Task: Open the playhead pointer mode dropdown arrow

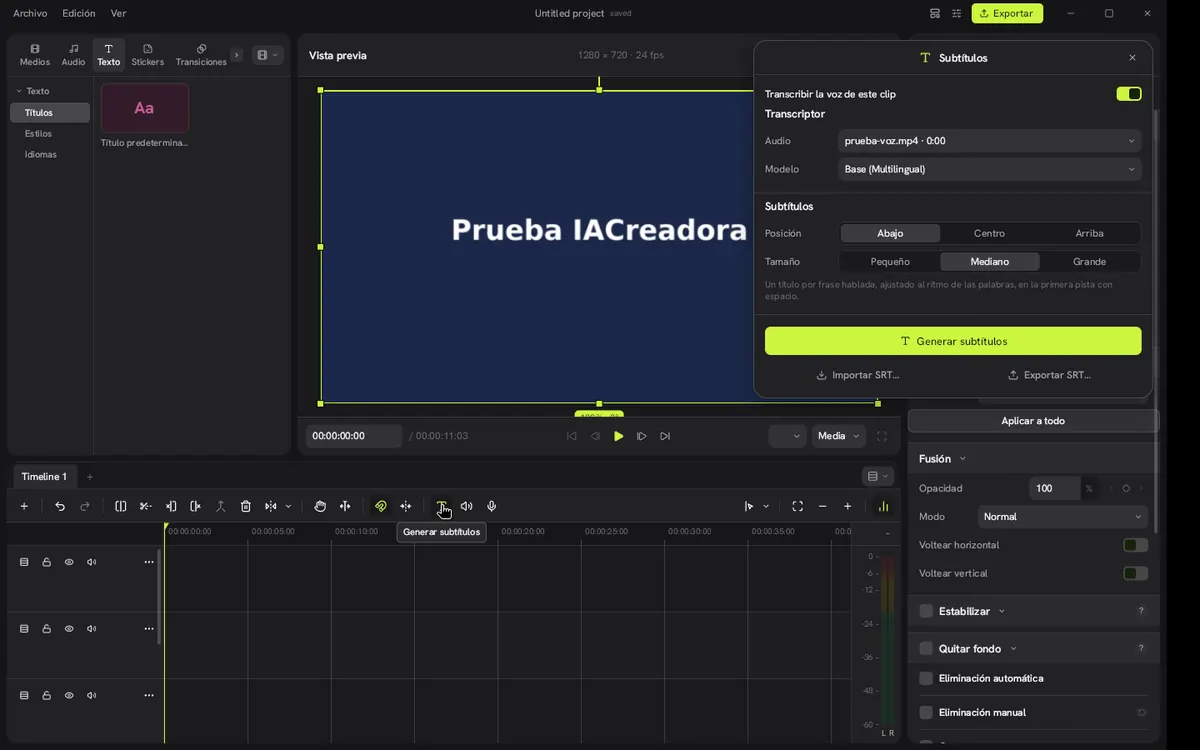Action: click(766, 506)
